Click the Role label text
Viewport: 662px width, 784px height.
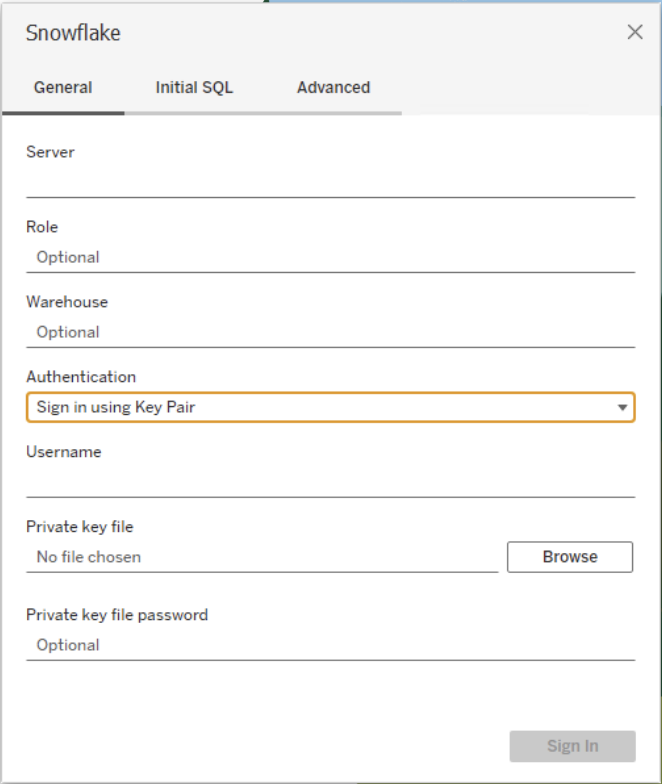42,227
